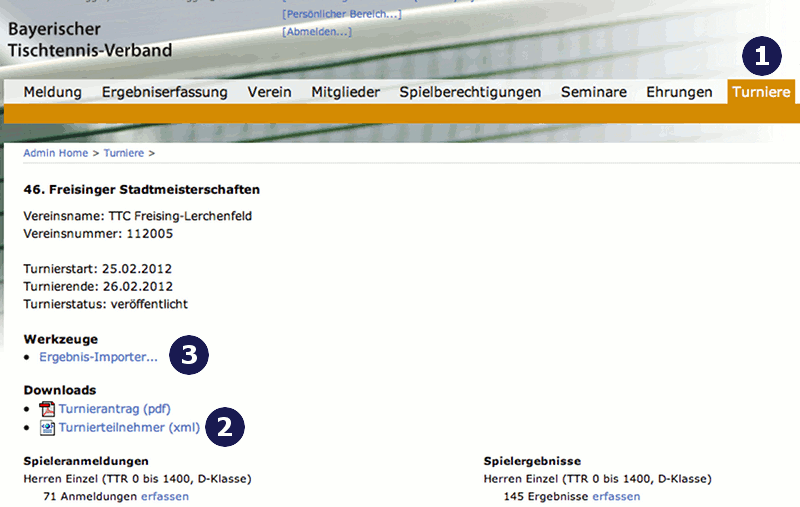Viewport: 800px width, 507px height.
Task: Select the Verein menu item
Action: [x=269, y=92]
